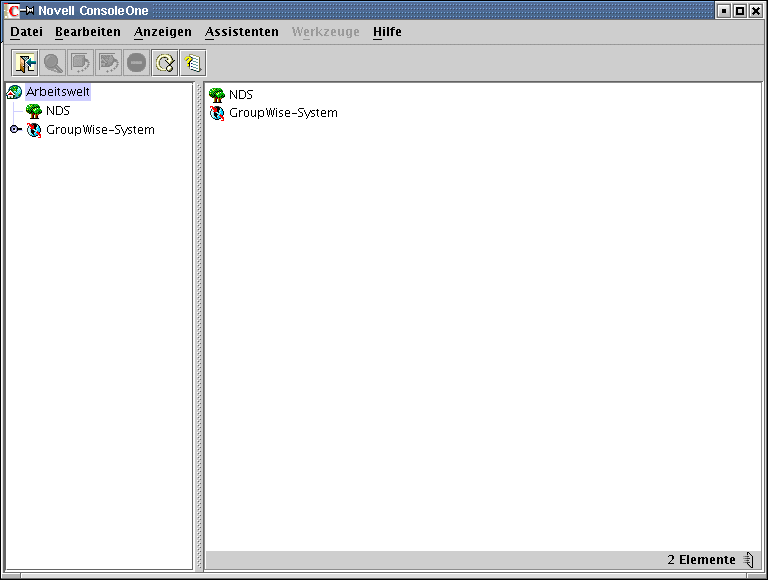Screen dimensions: 768x580
Task: Click GroupWise-System globe icon in left tree
Action: point(34,130)
